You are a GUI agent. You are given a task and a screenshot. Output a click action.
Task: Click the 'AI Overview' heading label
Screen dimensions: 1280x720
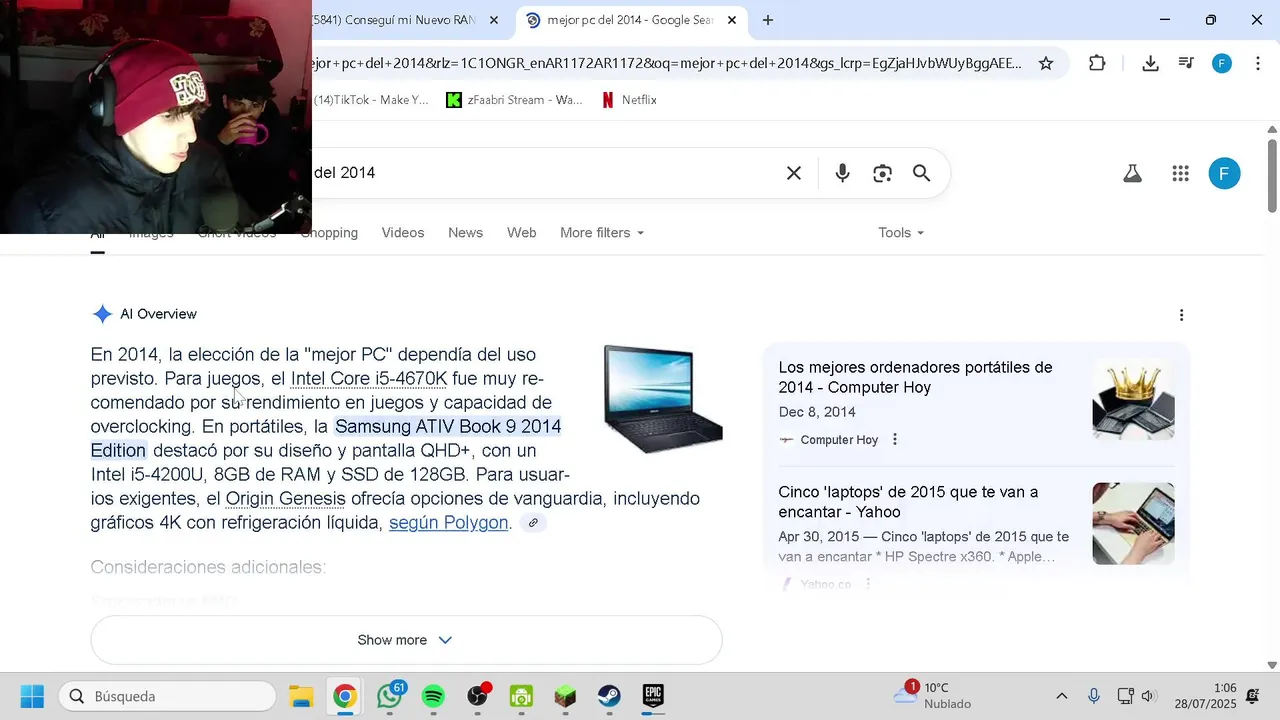tap(158, 314)
